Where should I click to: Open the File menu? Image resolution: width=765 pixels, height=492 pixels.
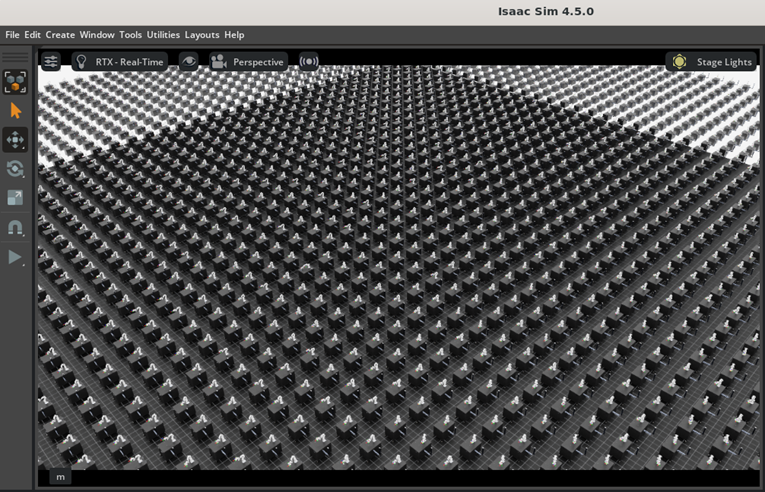tap(12, 35)
